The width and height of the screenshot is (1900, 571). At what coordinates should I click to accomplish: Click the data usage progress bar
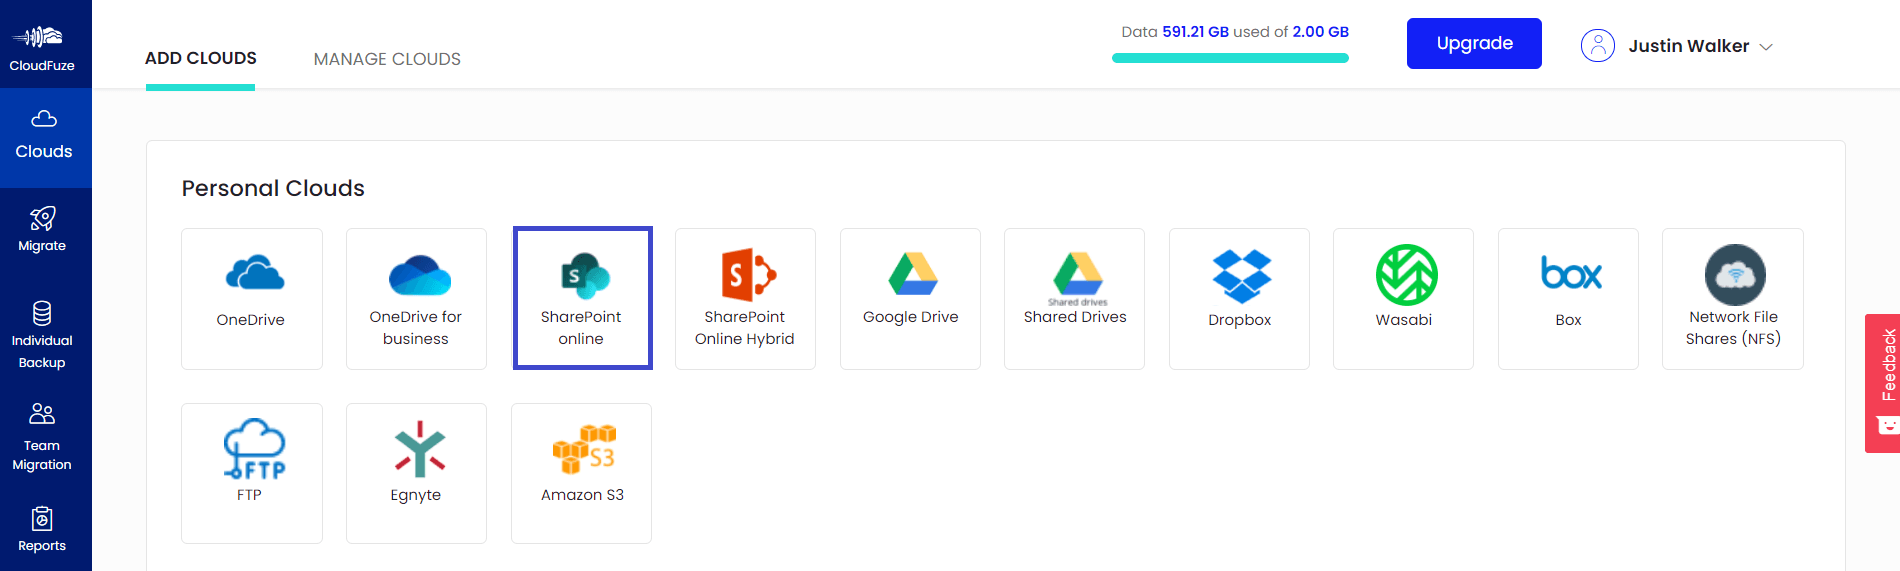1230,58
